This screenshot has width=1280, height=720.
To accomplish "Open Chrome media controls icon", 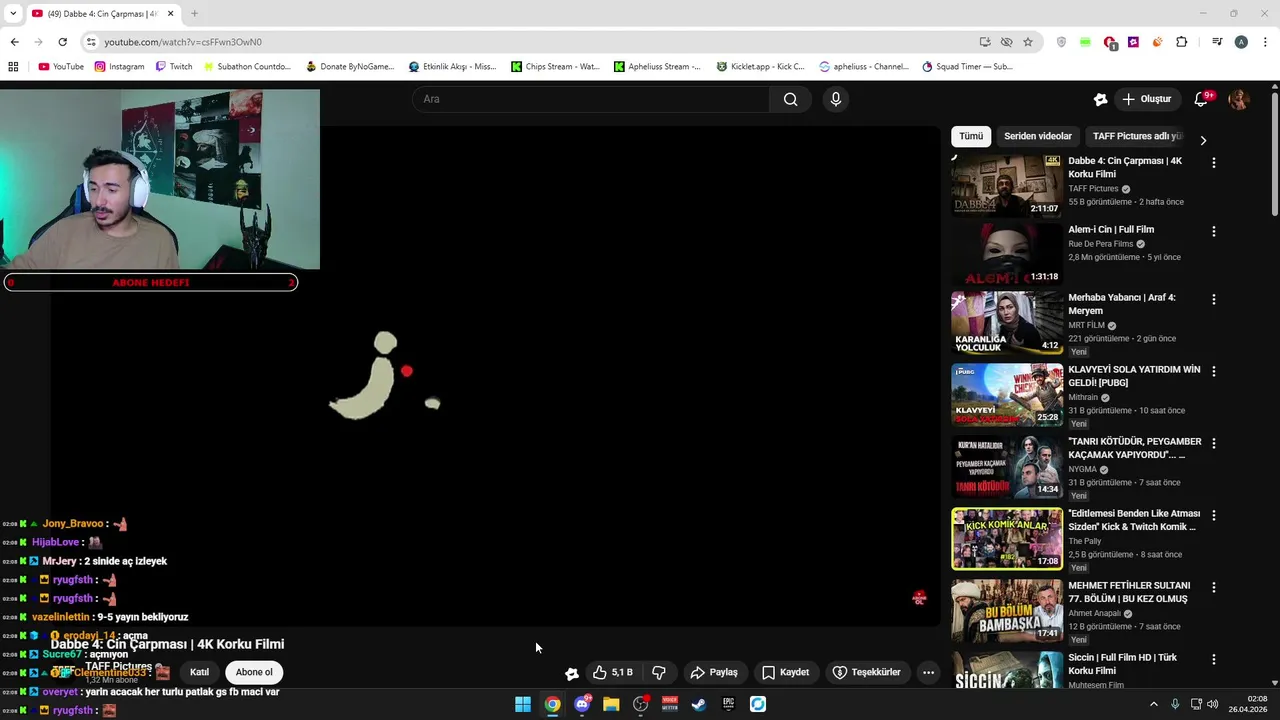I will pos(1217,42).
